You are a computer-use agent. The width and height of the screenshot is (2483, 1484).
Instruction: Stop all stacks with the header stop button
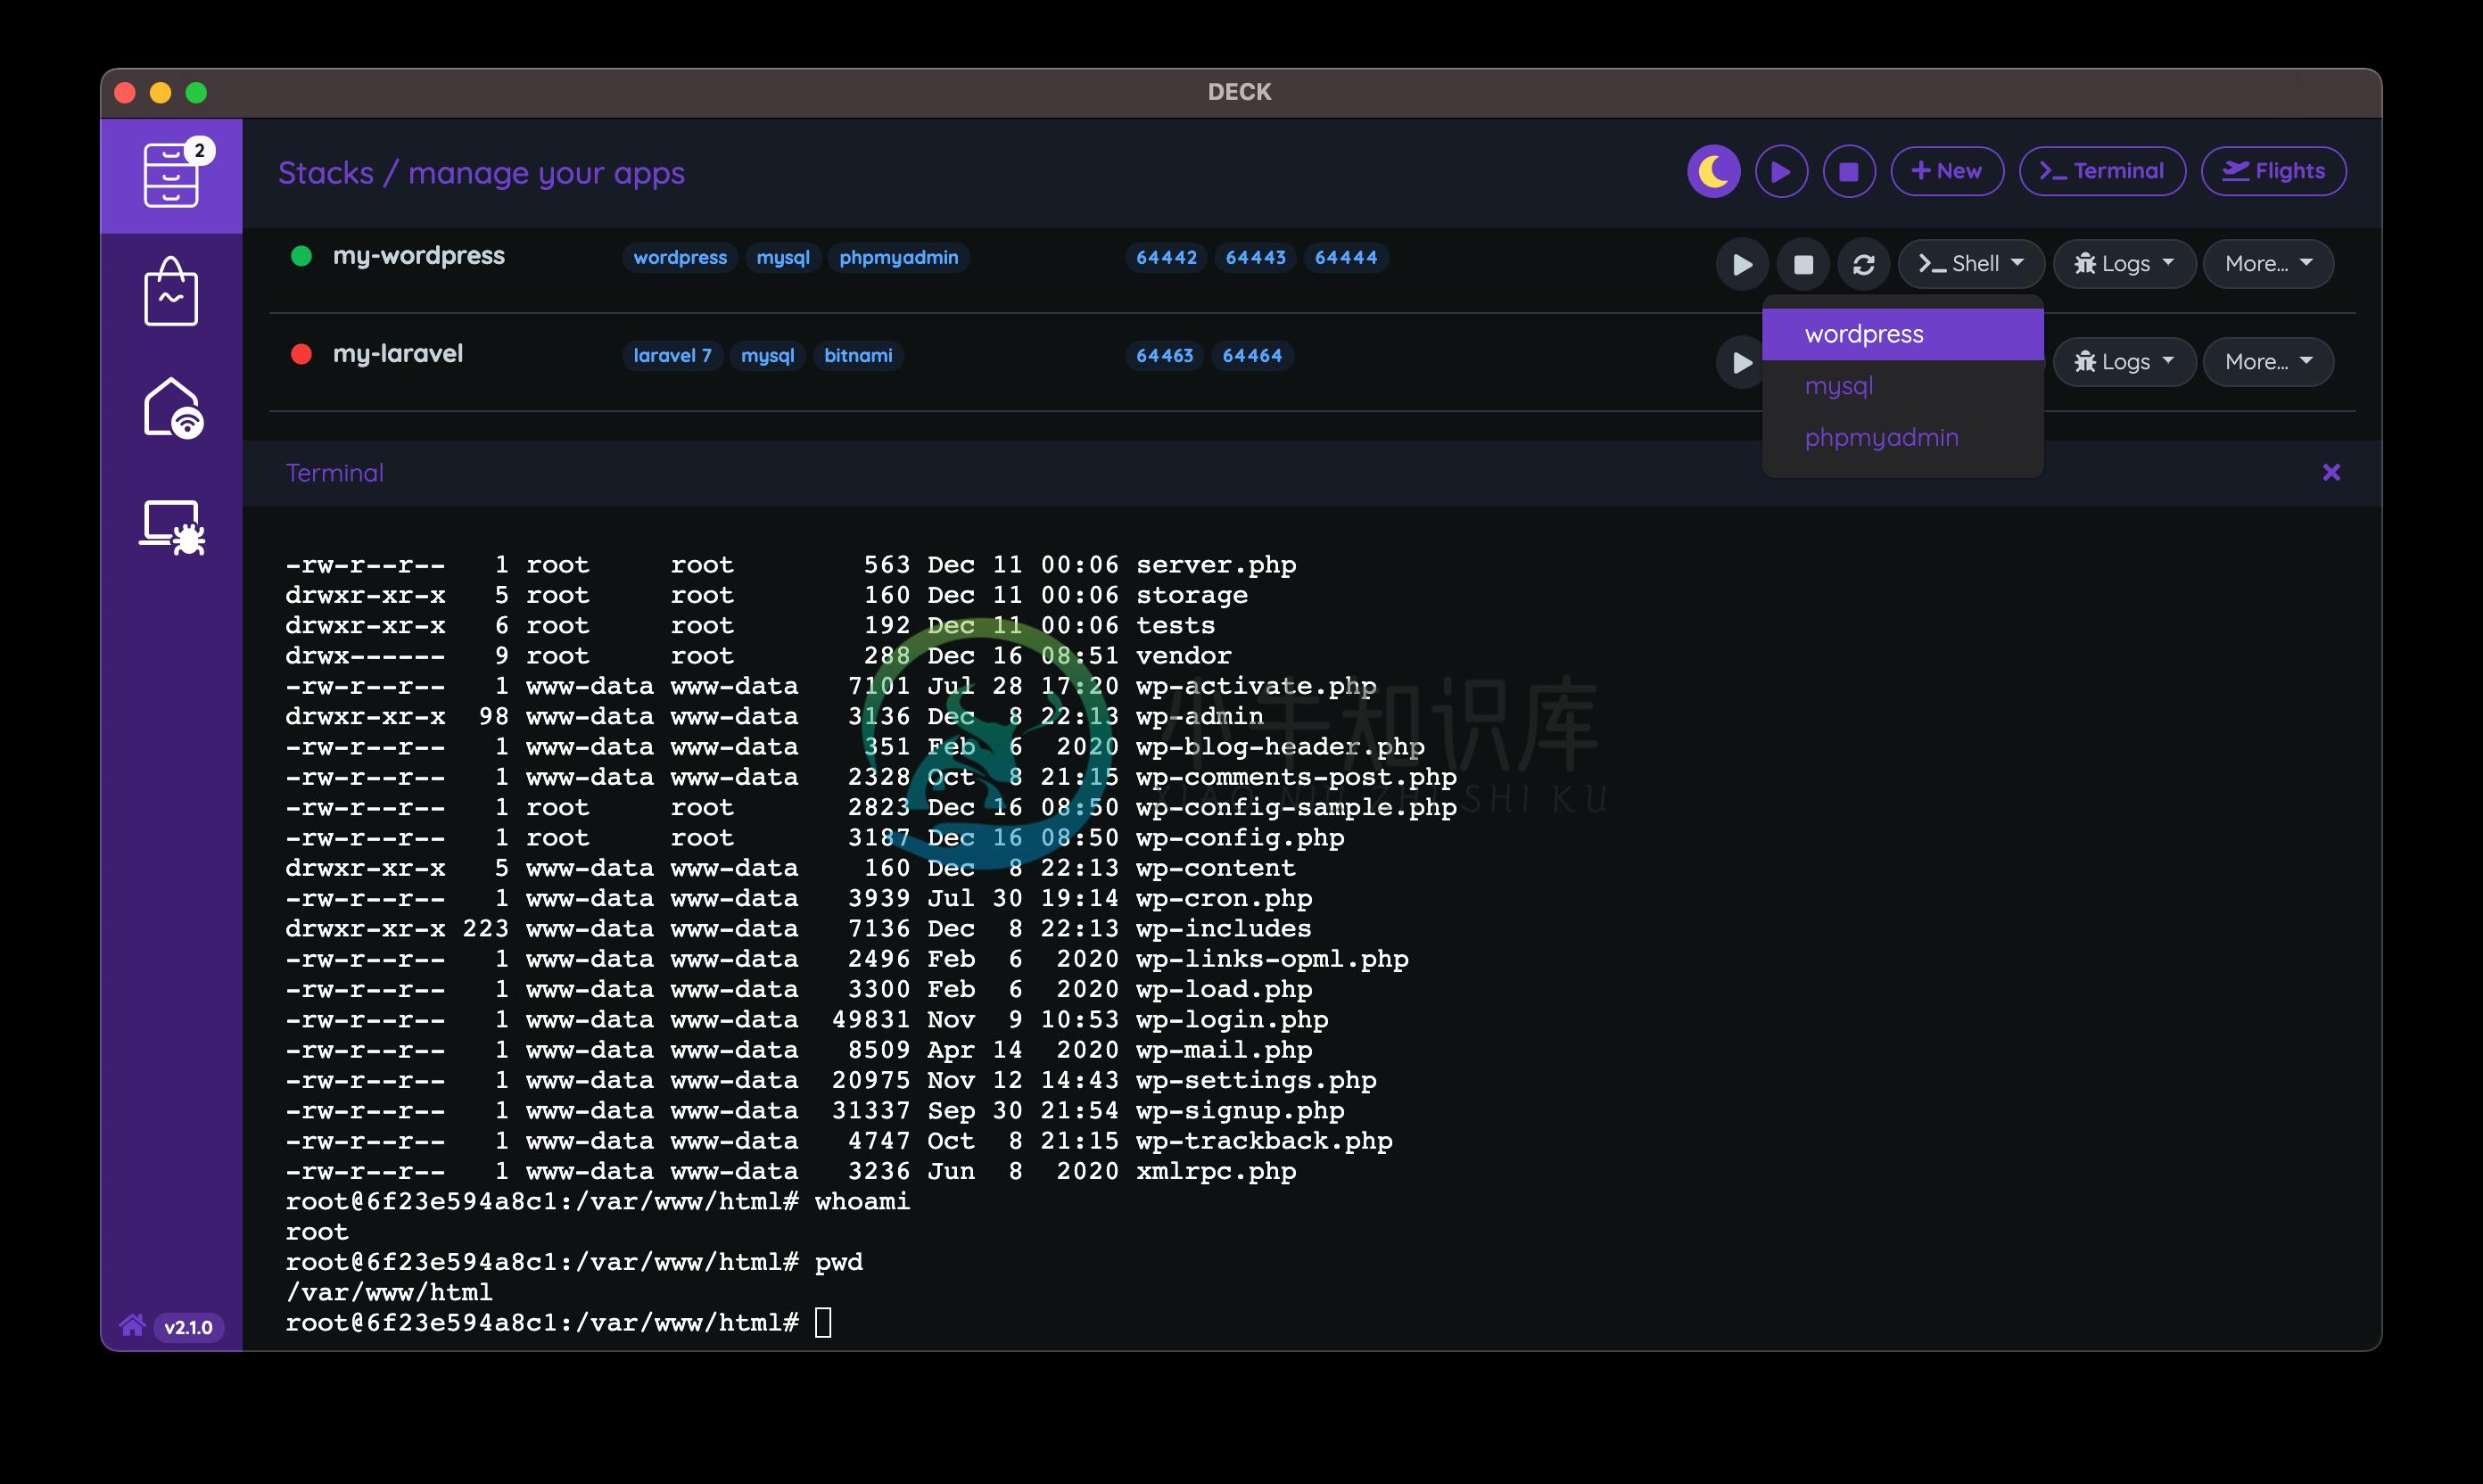click(1849, 171)
